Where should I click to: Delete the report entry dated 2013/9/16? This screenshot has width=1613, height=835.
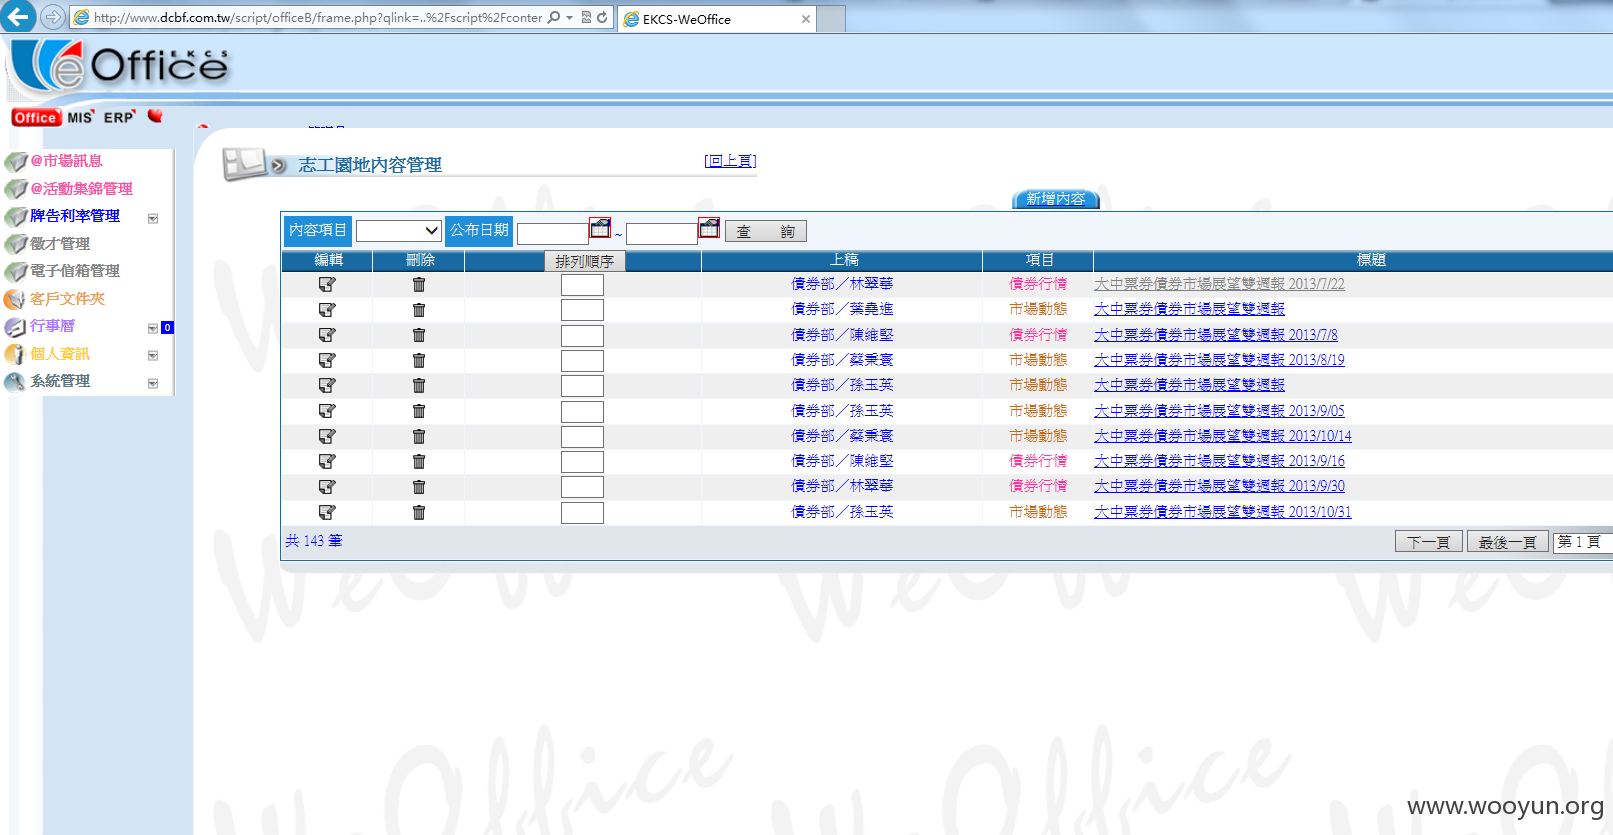click(x=419, y=461)
